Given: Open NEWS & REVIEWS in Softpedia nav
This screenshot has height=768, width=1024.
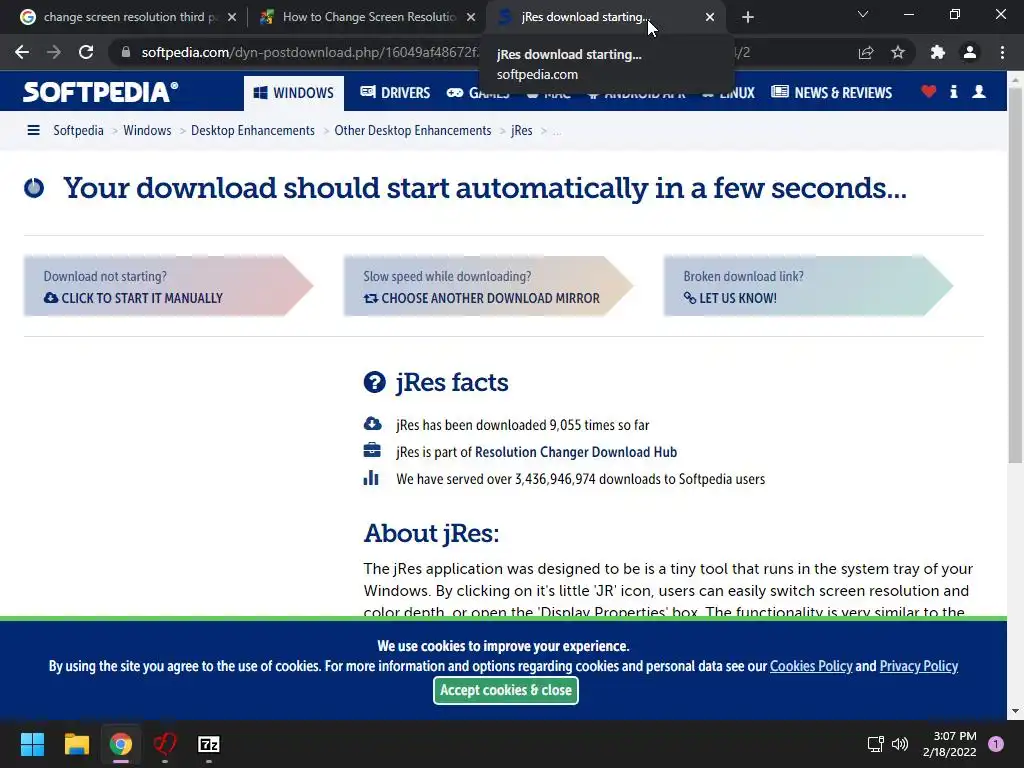Looking at the screenshot, I should (x=831, y=93).
